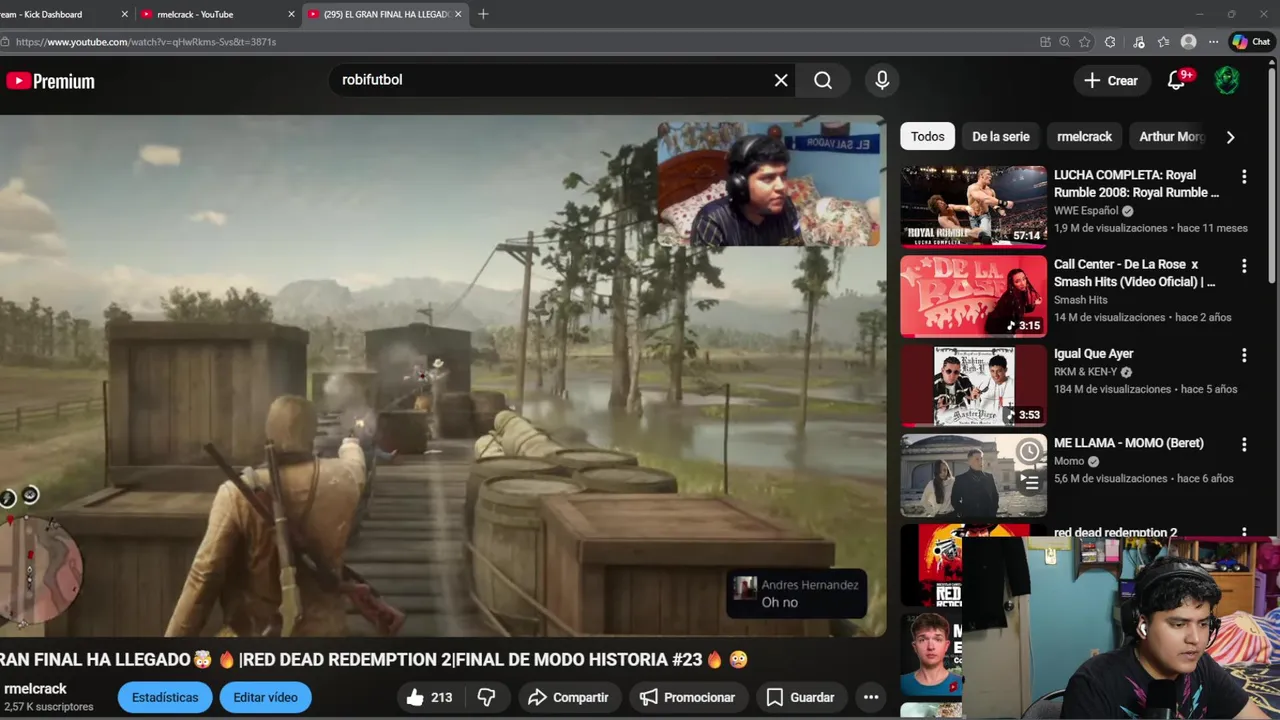Clear the robifutbol search text

pyautogui.click(x=781, y=80)
